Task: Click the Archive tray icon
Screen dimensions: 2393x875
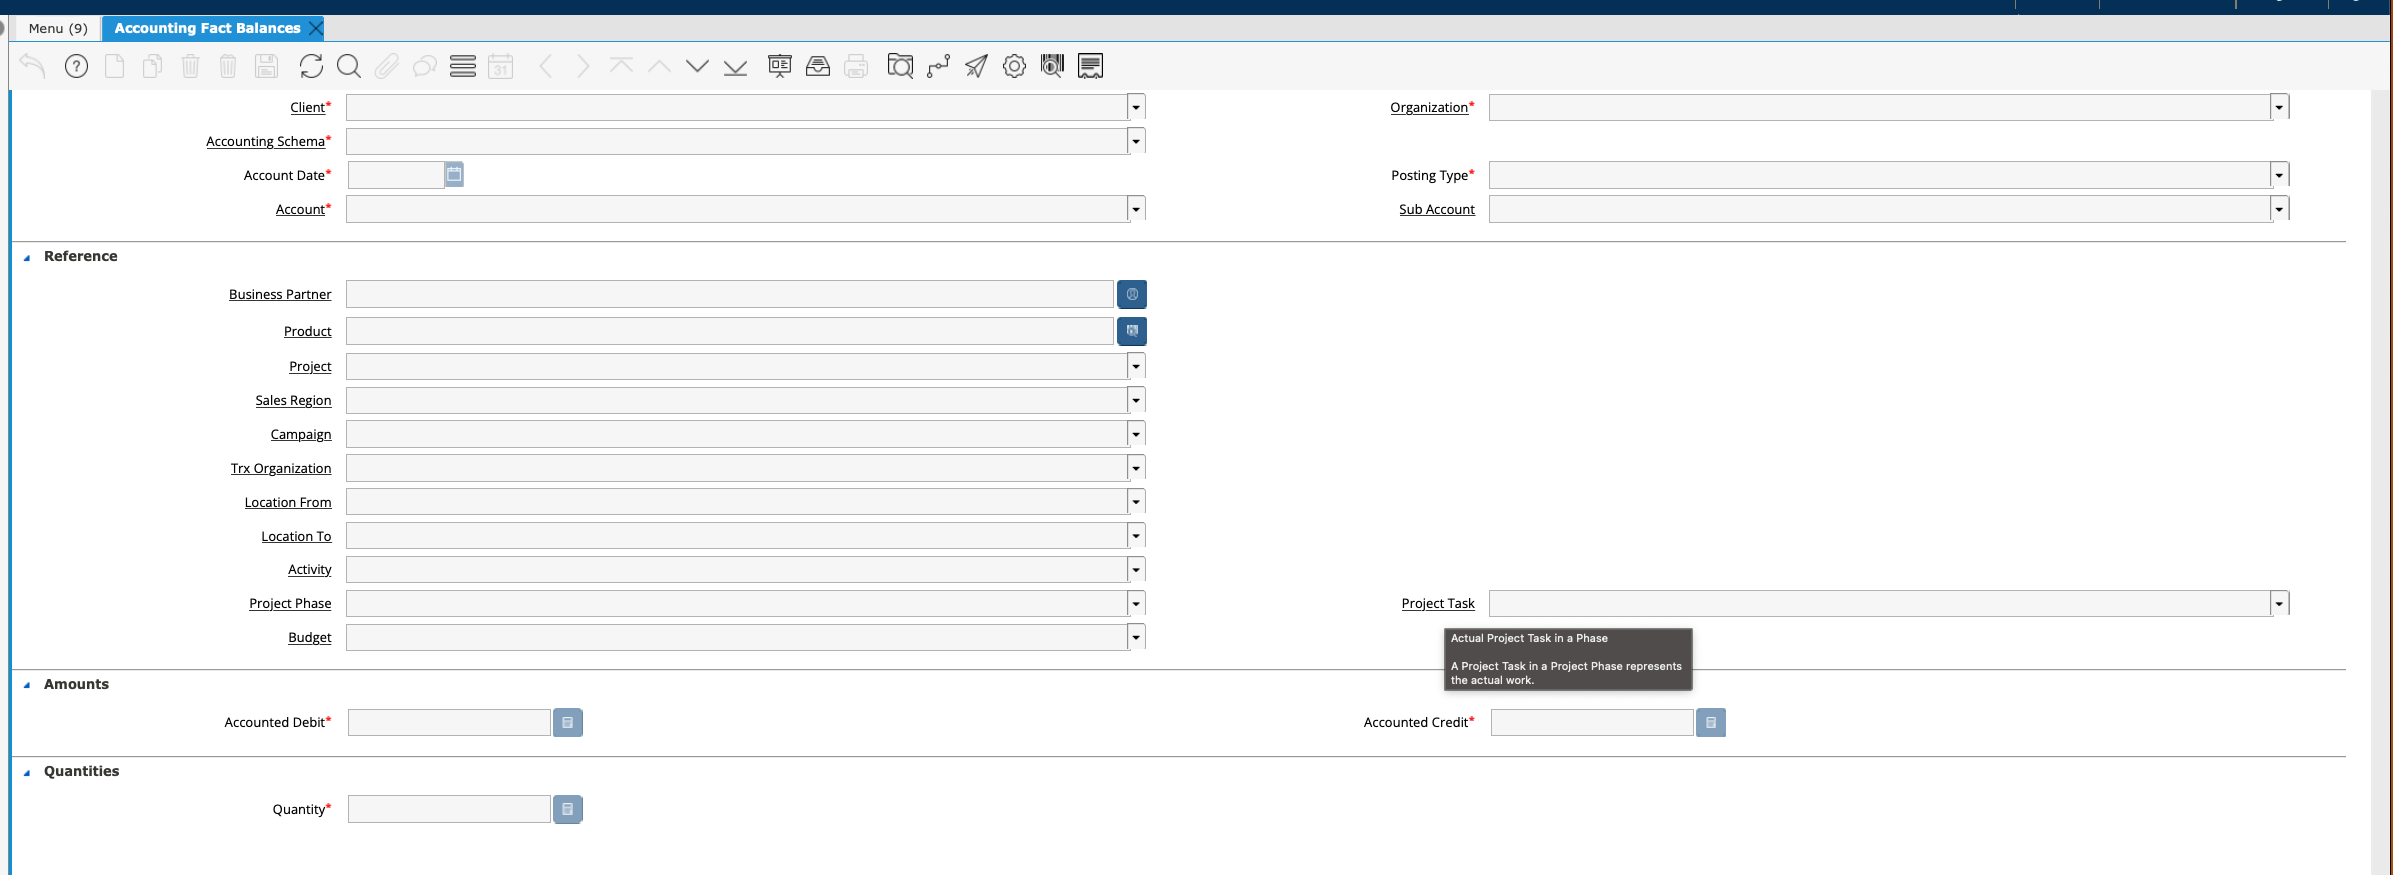Action: (818, 66)
